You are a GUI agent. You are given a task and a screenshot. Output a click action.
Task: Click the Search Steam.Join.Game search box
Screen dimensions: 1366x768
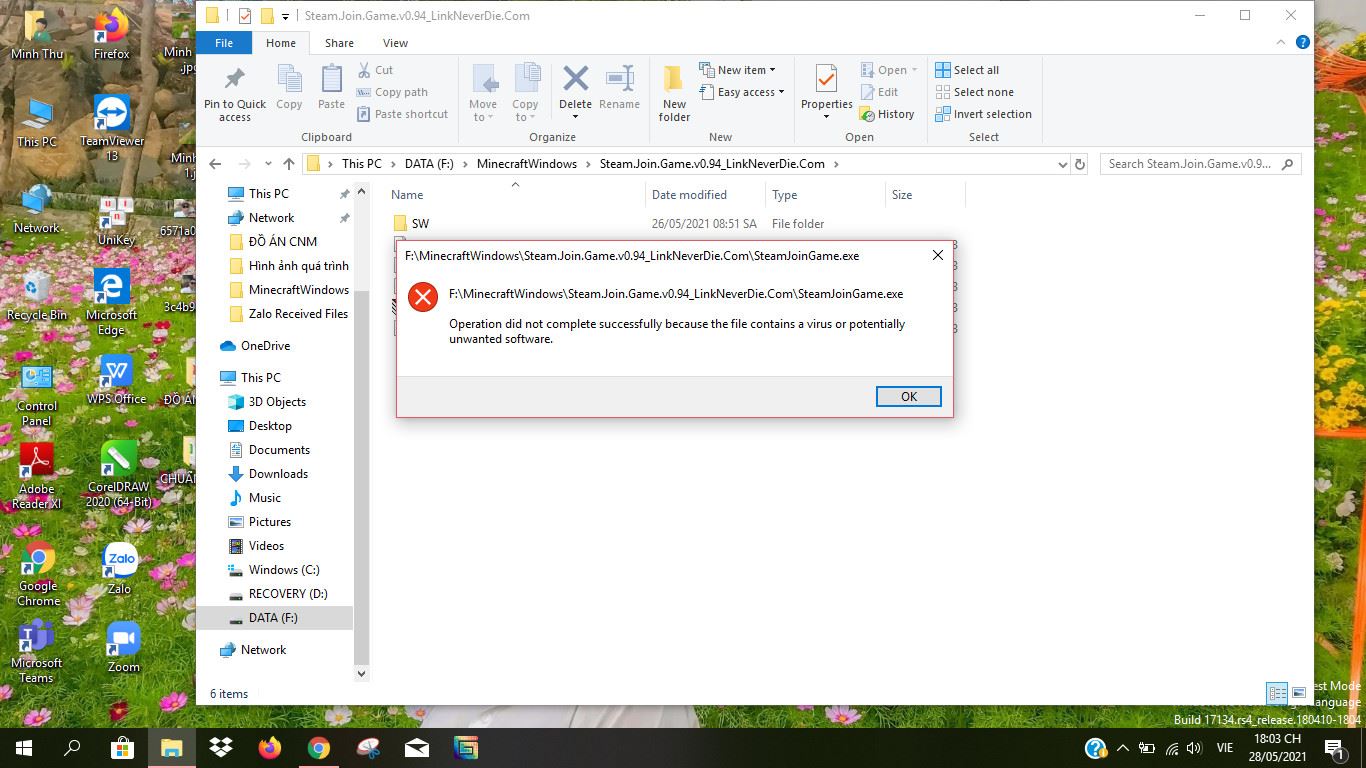click(1190, 164)
